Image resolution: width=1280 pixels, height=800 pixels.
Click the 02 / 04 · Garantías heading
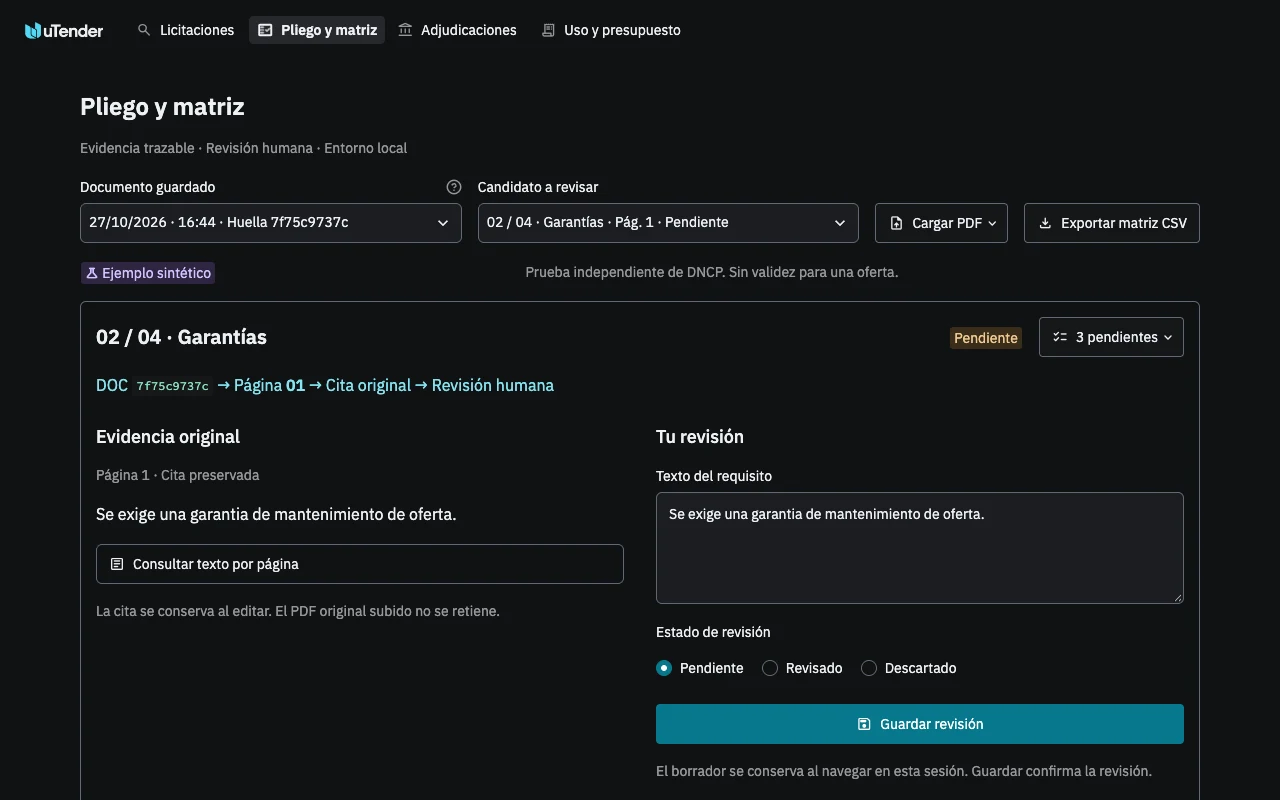[x=181, y=337]
